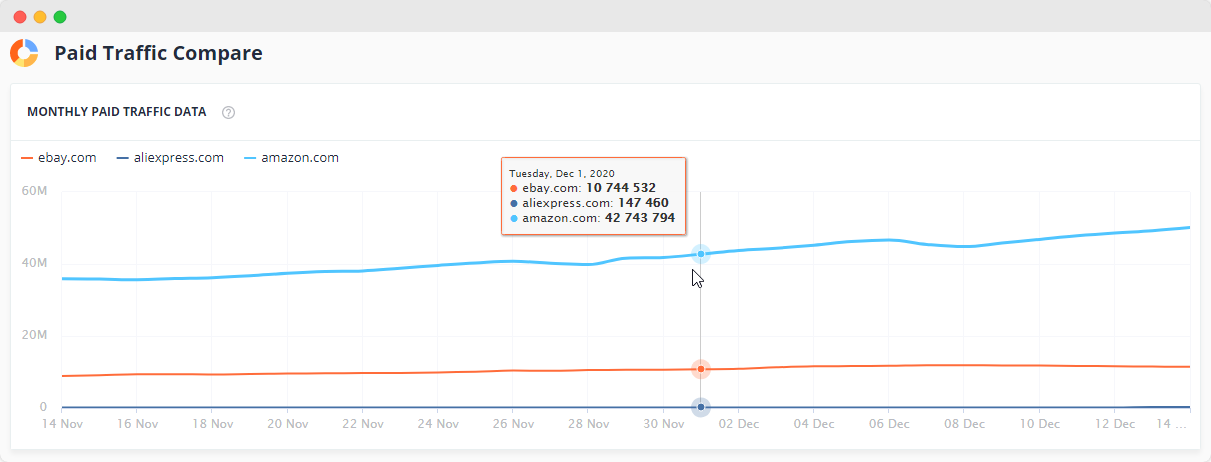
Task: Click the amazon.com light blue legend swatch
Action: 250,158
